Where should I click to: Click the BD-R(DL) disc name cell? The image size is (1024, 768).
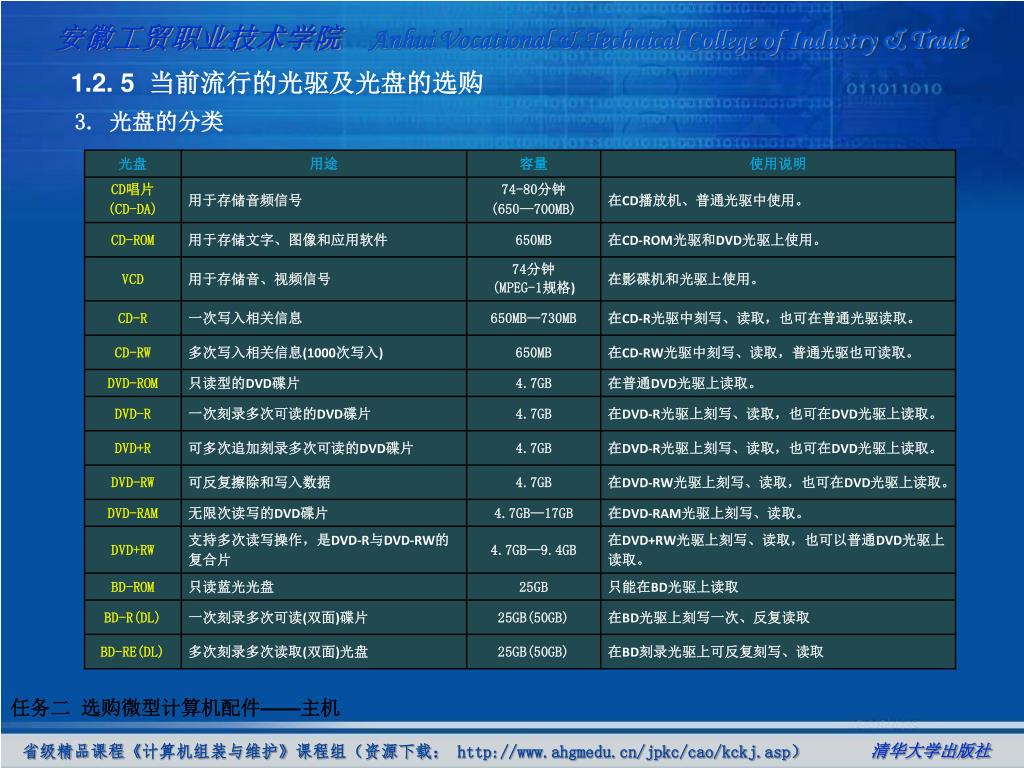133,617
